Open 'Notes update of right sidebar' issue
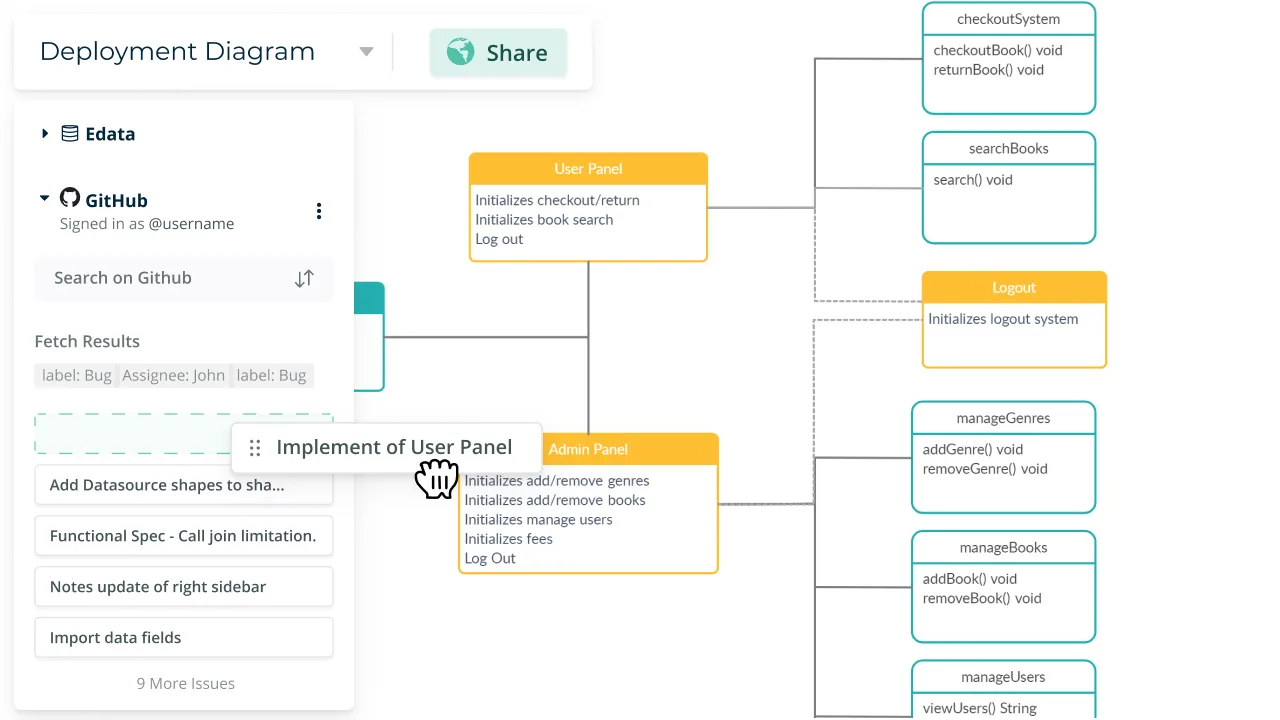The image size is (1280, 720). click(x=184, y=587)
